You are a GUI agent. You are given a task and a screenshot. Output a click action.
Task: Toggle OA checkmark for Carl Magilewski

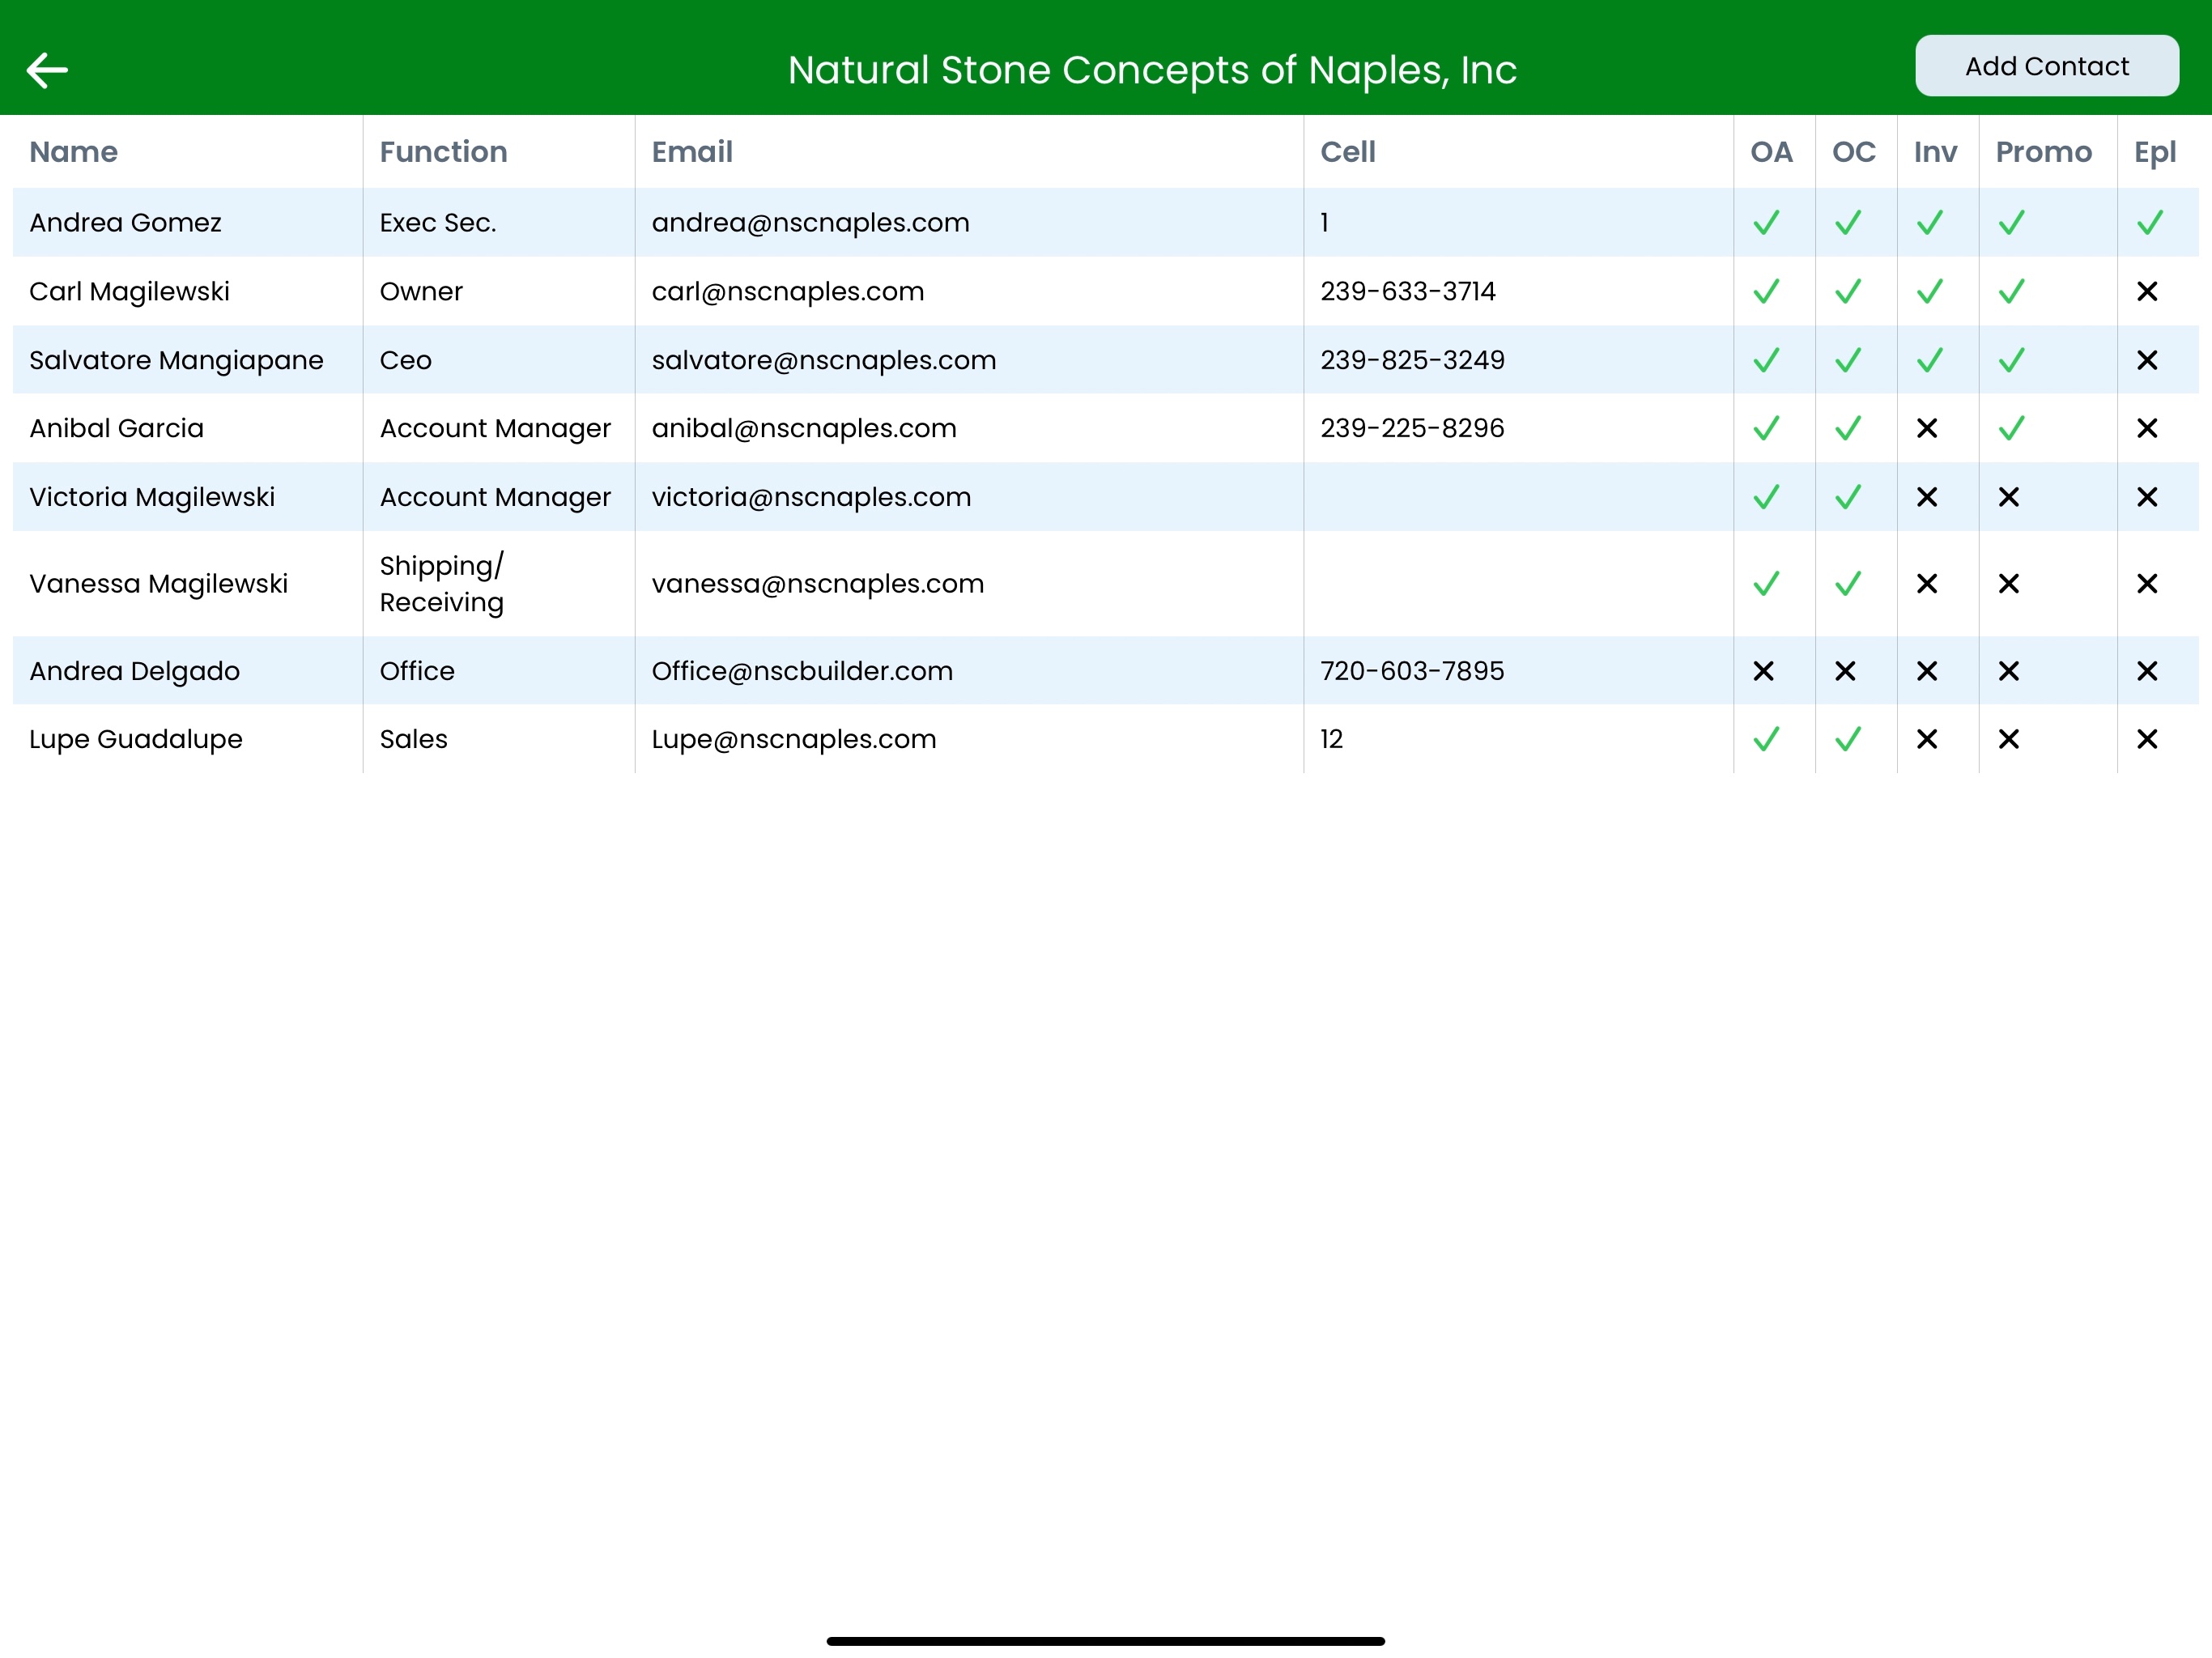coord(1766,291)
